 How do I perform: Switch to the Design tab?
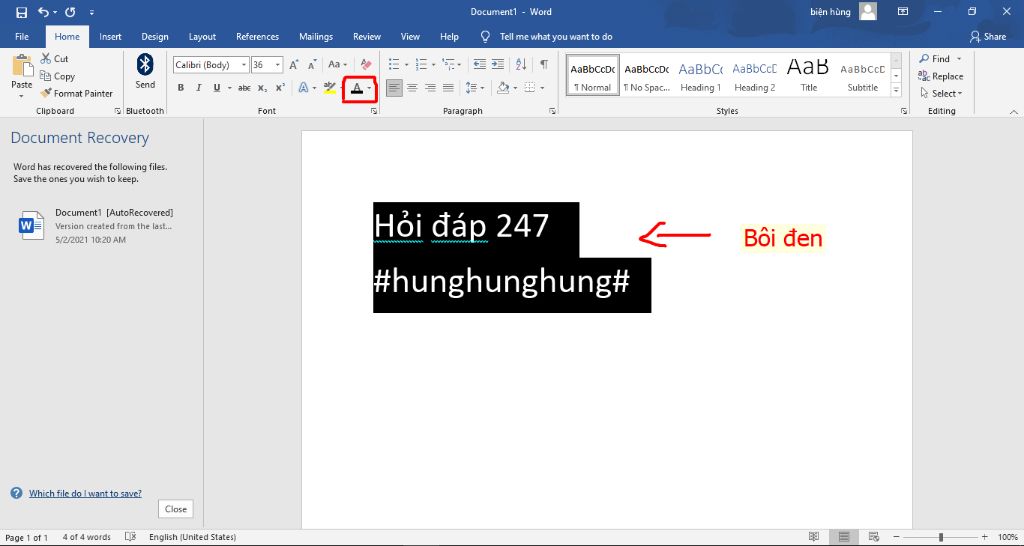point(155,37)
